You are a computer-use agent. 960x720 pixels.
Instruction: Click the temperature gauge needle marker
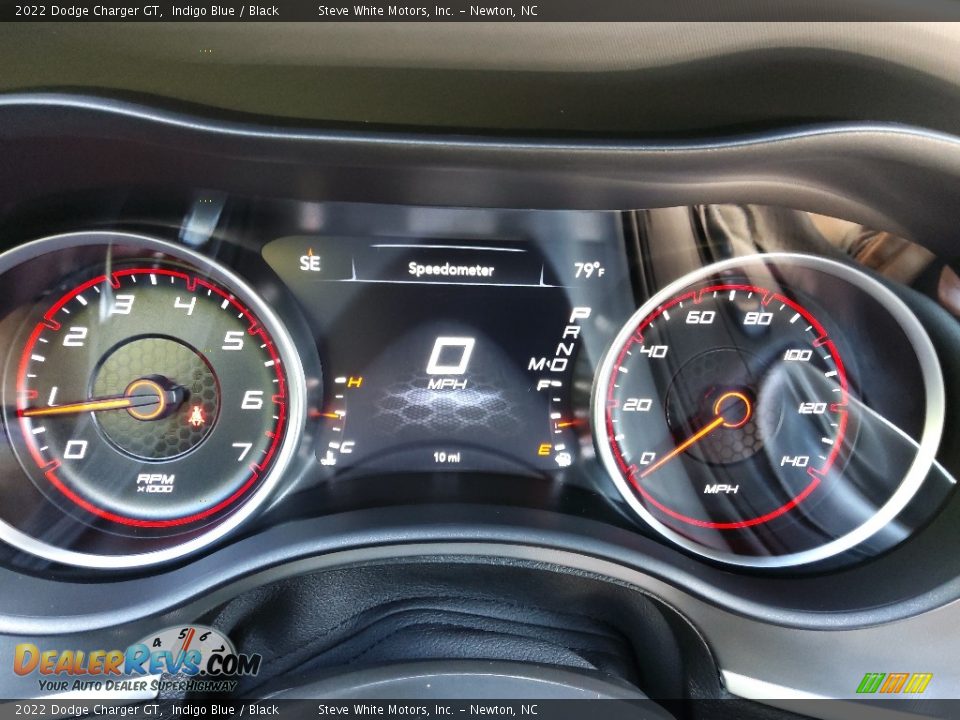pyautogui.click(x=324, y=415)
